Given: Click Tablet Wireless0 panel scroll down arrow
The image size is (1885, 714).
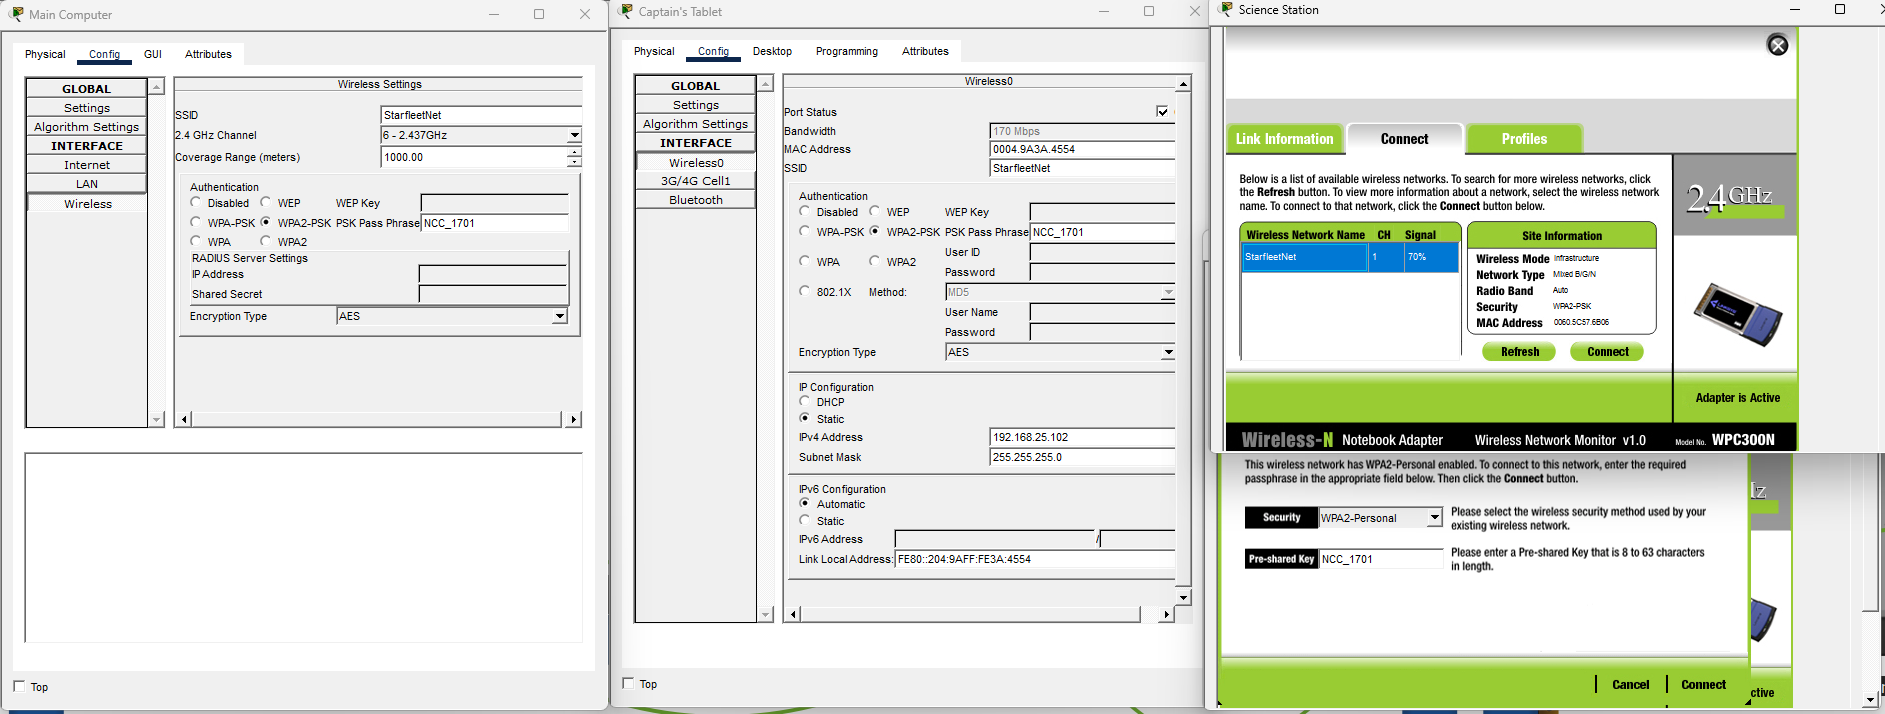Looking at the screenshot, I should (1183, 597).
